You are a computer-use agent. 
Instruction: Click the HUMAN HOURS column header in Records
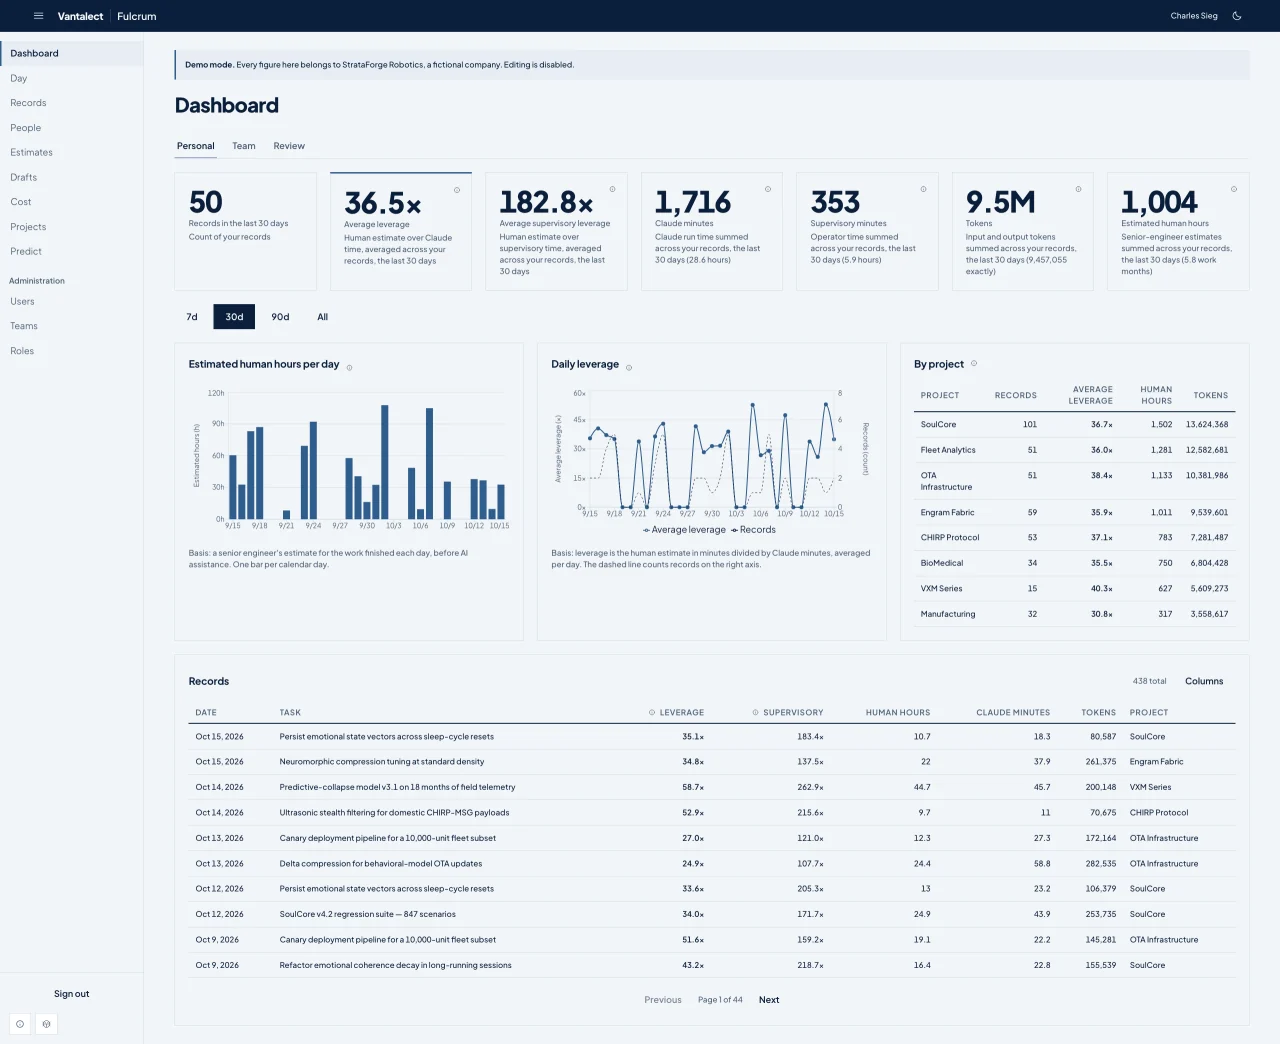click(x=898, y=713)
